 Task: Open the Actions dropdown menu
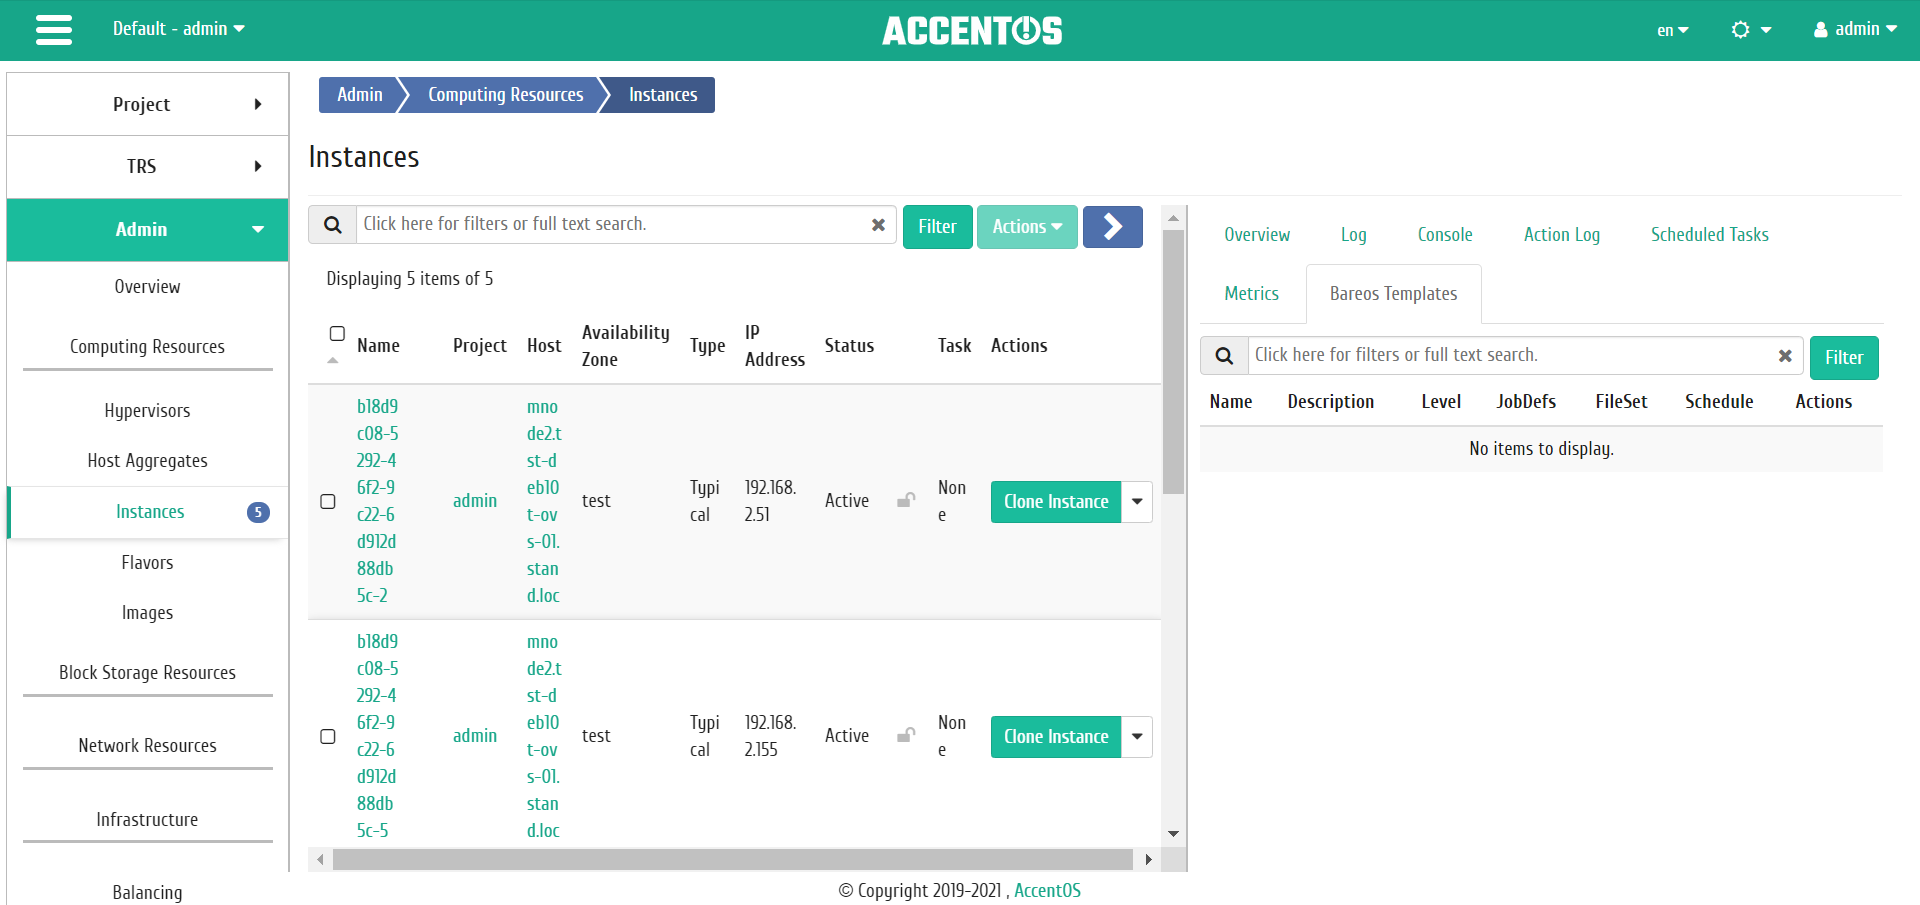click(1027, 227)
